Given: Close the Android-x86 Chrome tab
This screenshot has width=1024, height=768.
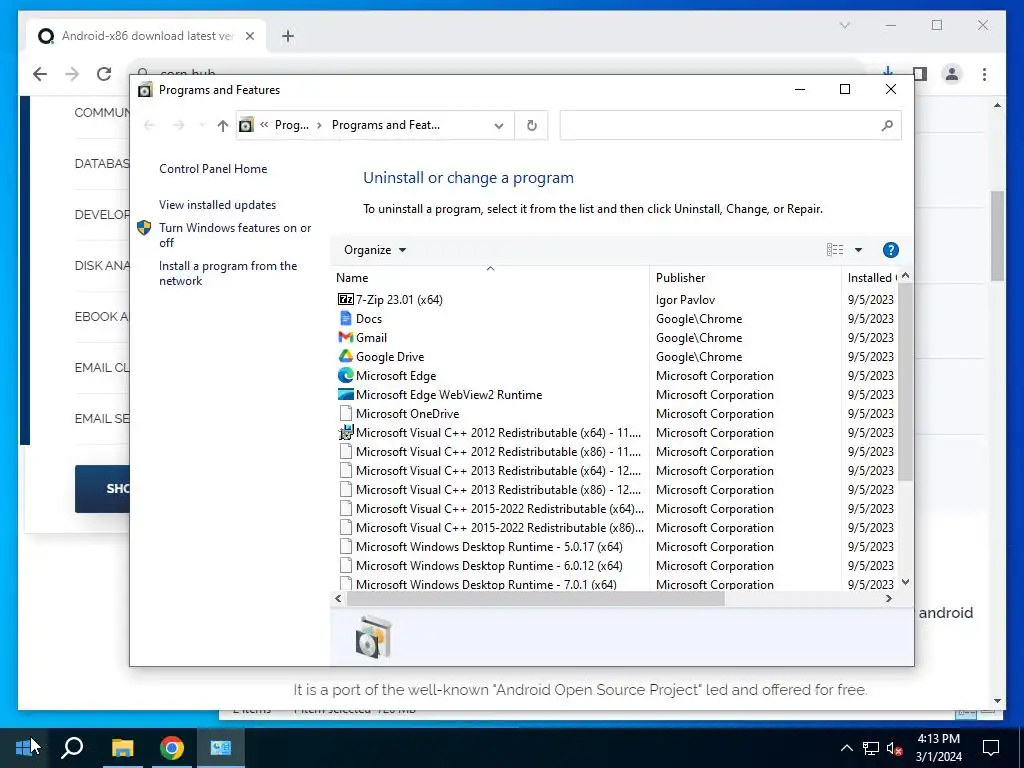Looking at the screenshot, I should point(249,36).
